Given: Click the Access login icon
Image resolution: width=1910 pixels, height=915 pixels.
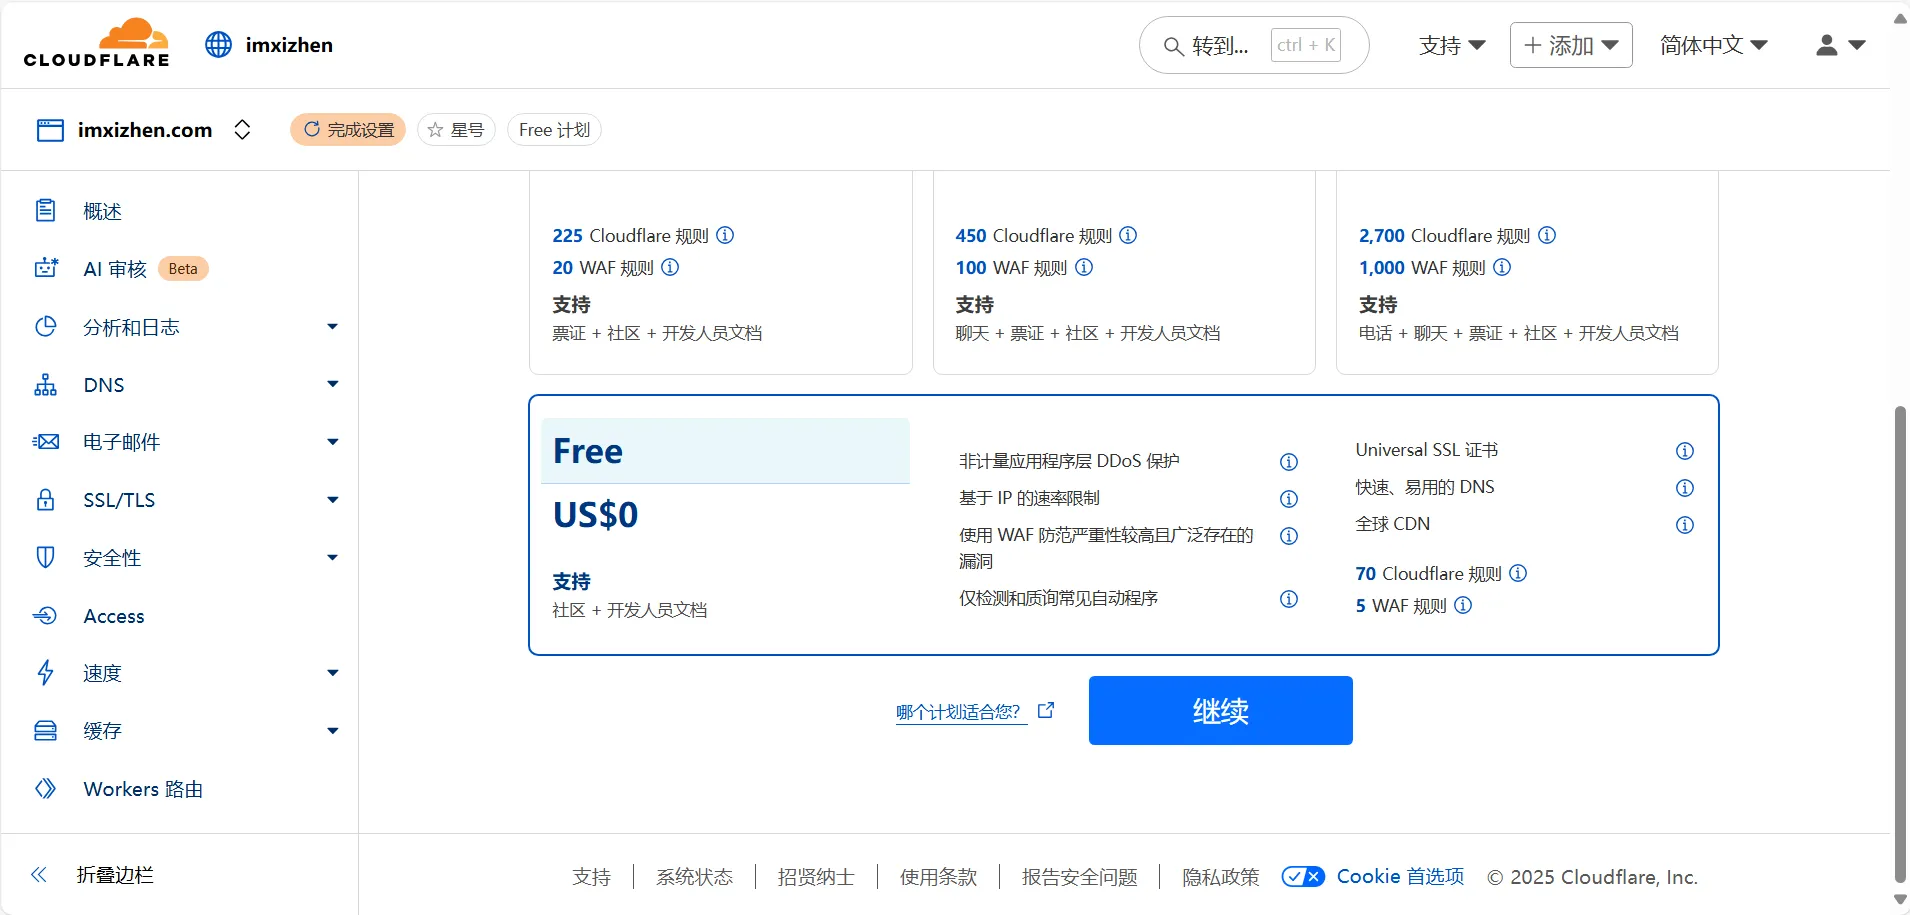Looking at the screenshot, I should (46, 616).
